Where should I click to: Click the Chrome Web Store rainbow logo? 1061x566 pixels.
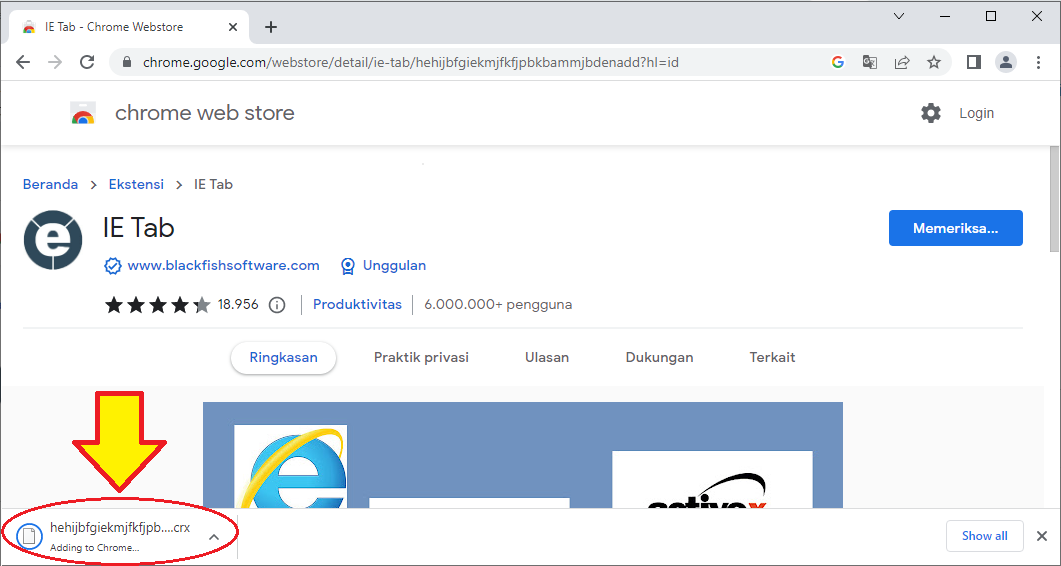click(x=83, y=113)
